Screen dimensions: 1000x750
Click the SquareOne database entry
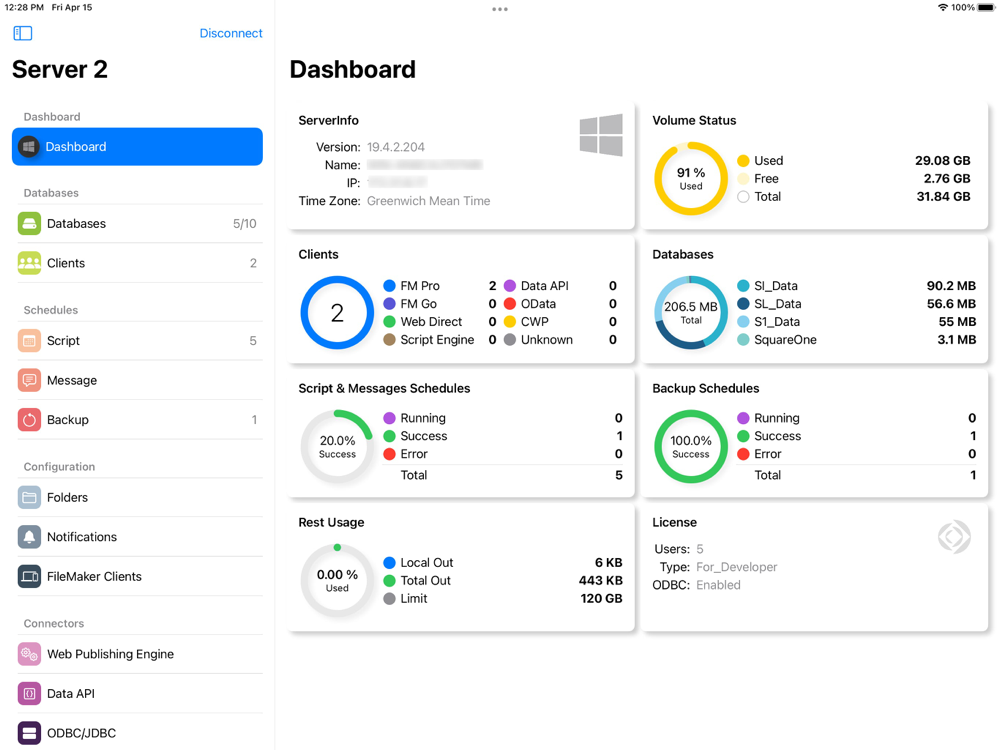857,340
